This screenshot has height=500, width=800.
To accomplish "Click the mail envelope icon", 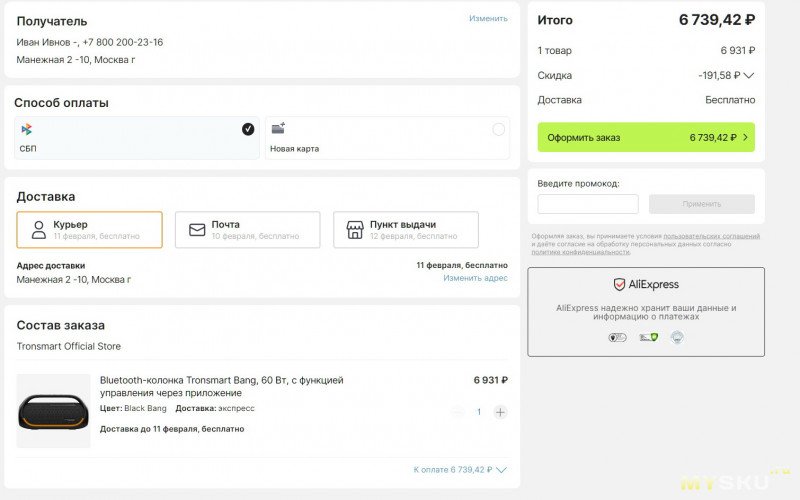I will pyautogui.click(x=197, y=230).
